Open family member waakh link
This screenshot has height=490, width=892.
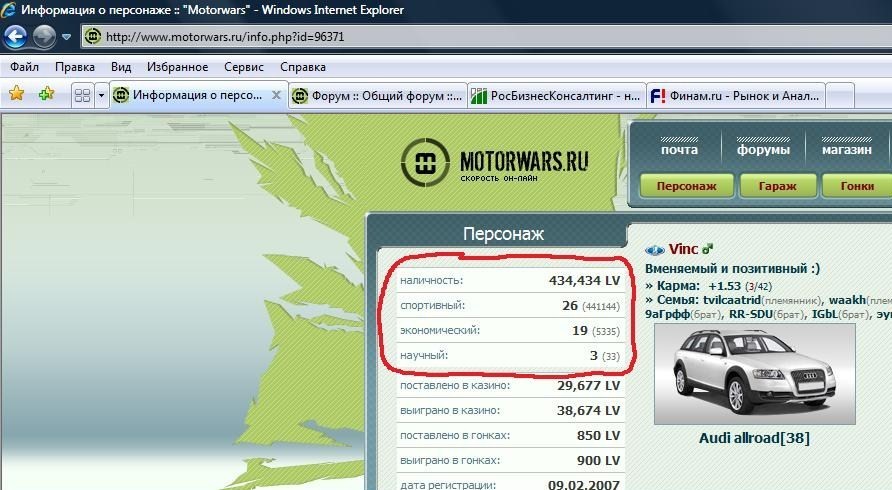[x=847, y=300]
